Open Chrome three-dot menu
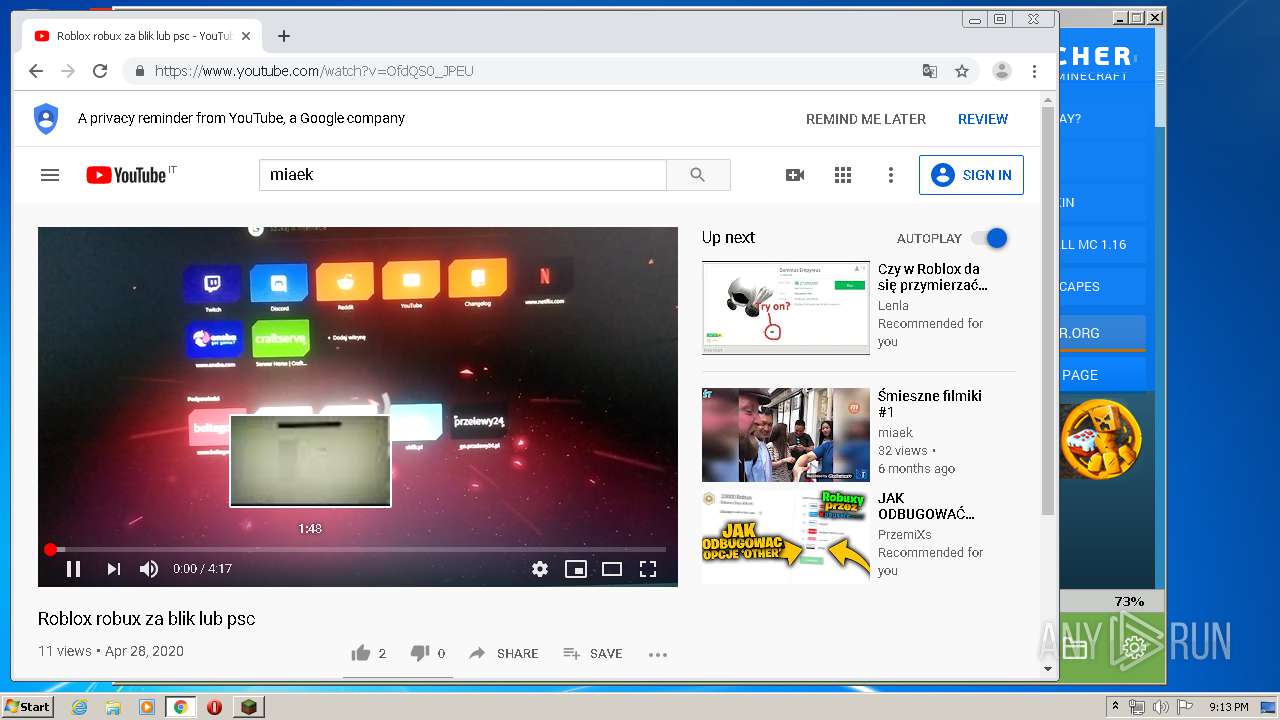Image resolution: width=1280 pixels, height=720 pixels. tap(1035, 71)
